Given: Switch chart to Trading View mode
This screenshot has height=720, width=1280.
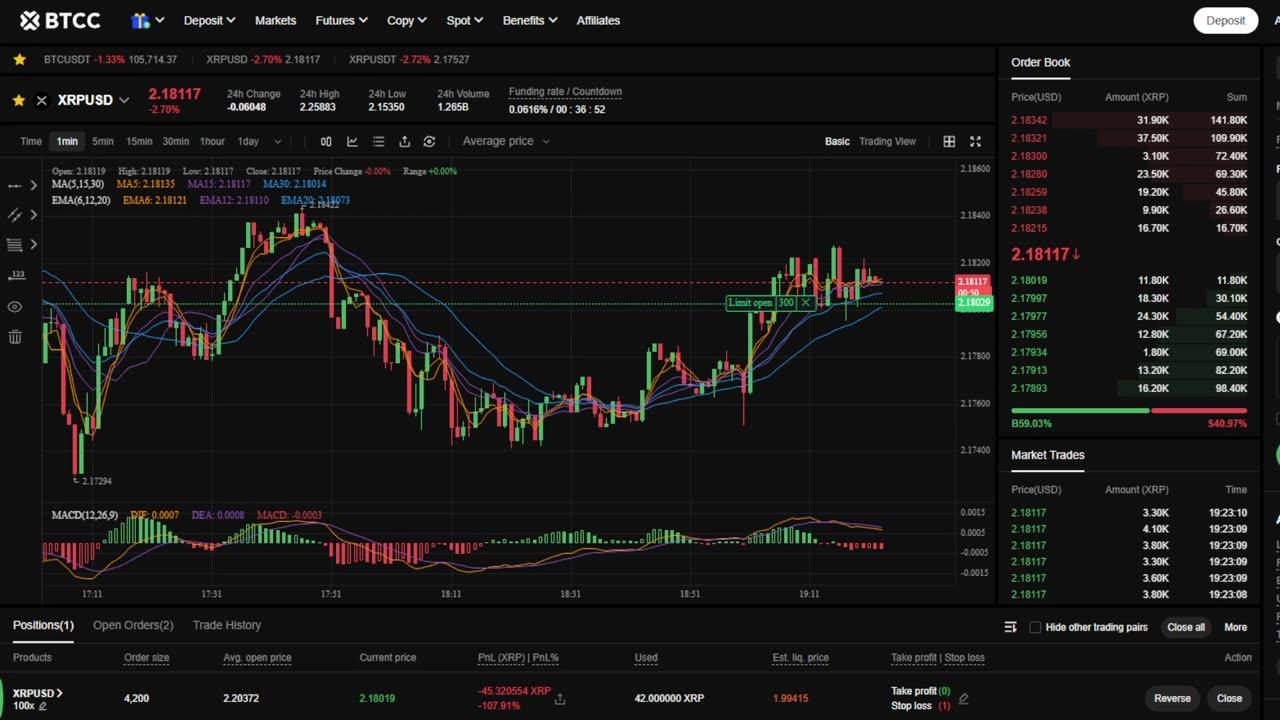Looking at the screenshot, I should 888,141.
